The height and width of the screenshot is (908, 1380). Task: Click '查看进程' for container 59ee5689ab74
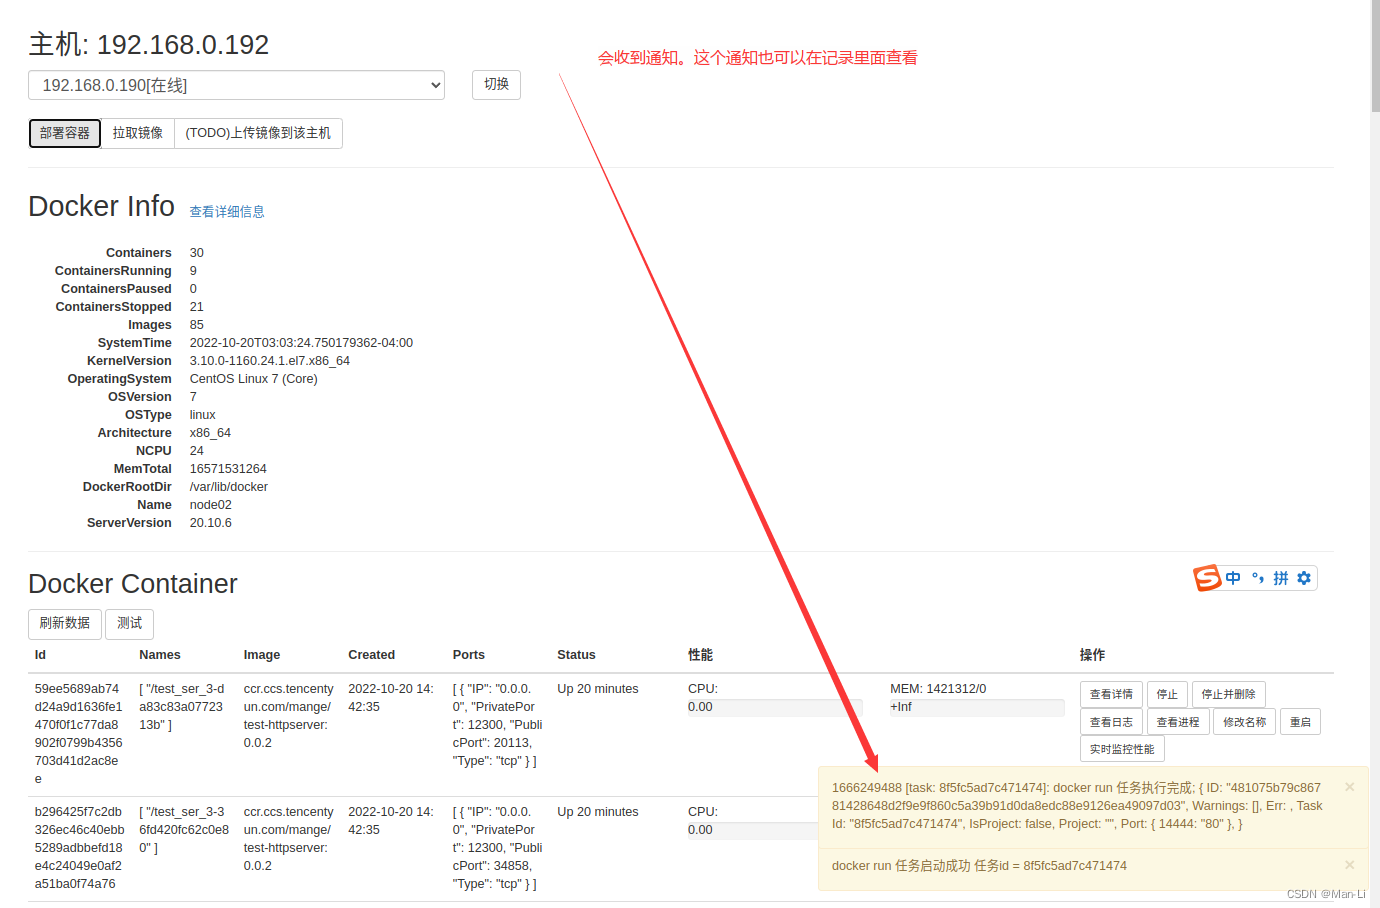point(1178,722)
